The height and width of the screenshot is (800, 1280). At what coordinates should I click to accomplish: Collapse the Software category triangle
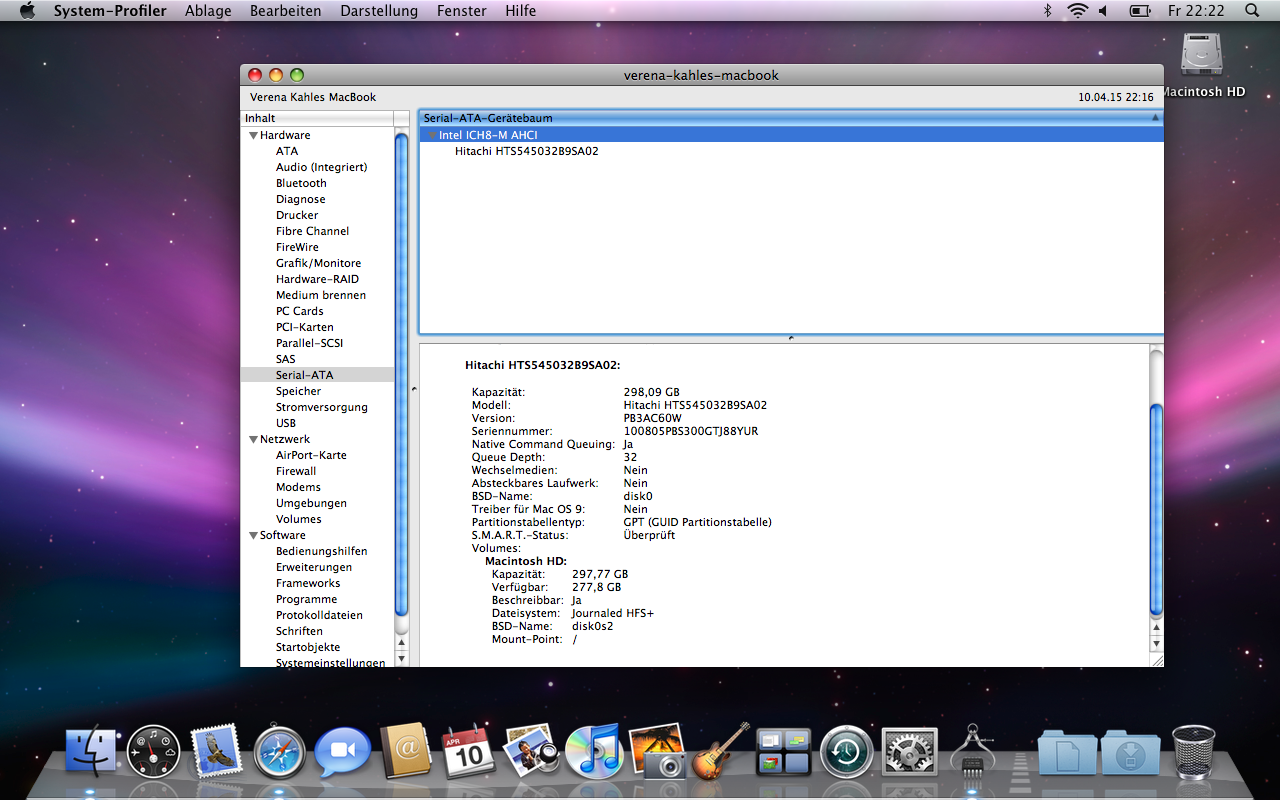click(x=253, y=535)
